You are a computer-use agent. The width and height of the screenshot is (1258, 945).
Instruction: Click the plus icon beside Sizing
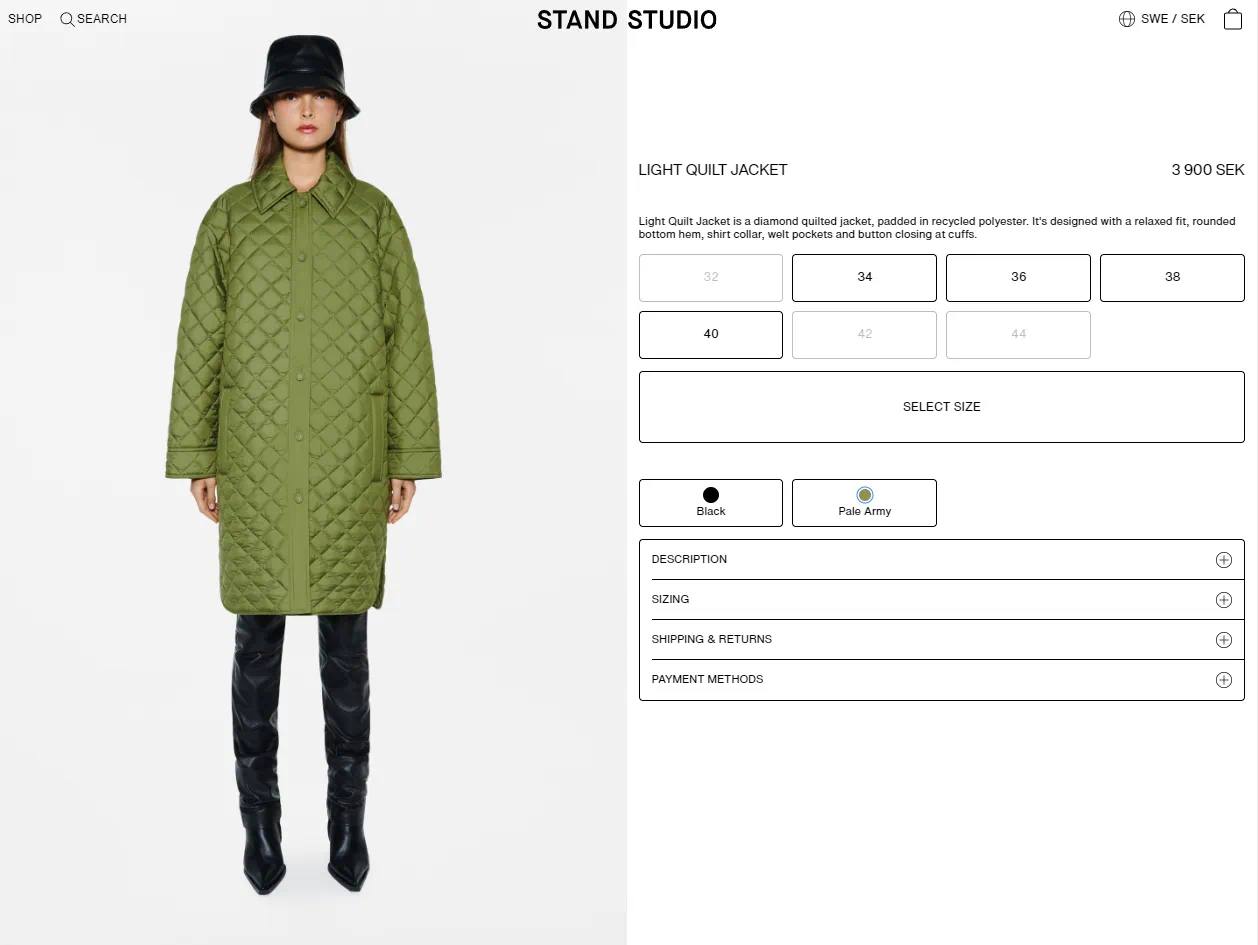point(1223,600)
